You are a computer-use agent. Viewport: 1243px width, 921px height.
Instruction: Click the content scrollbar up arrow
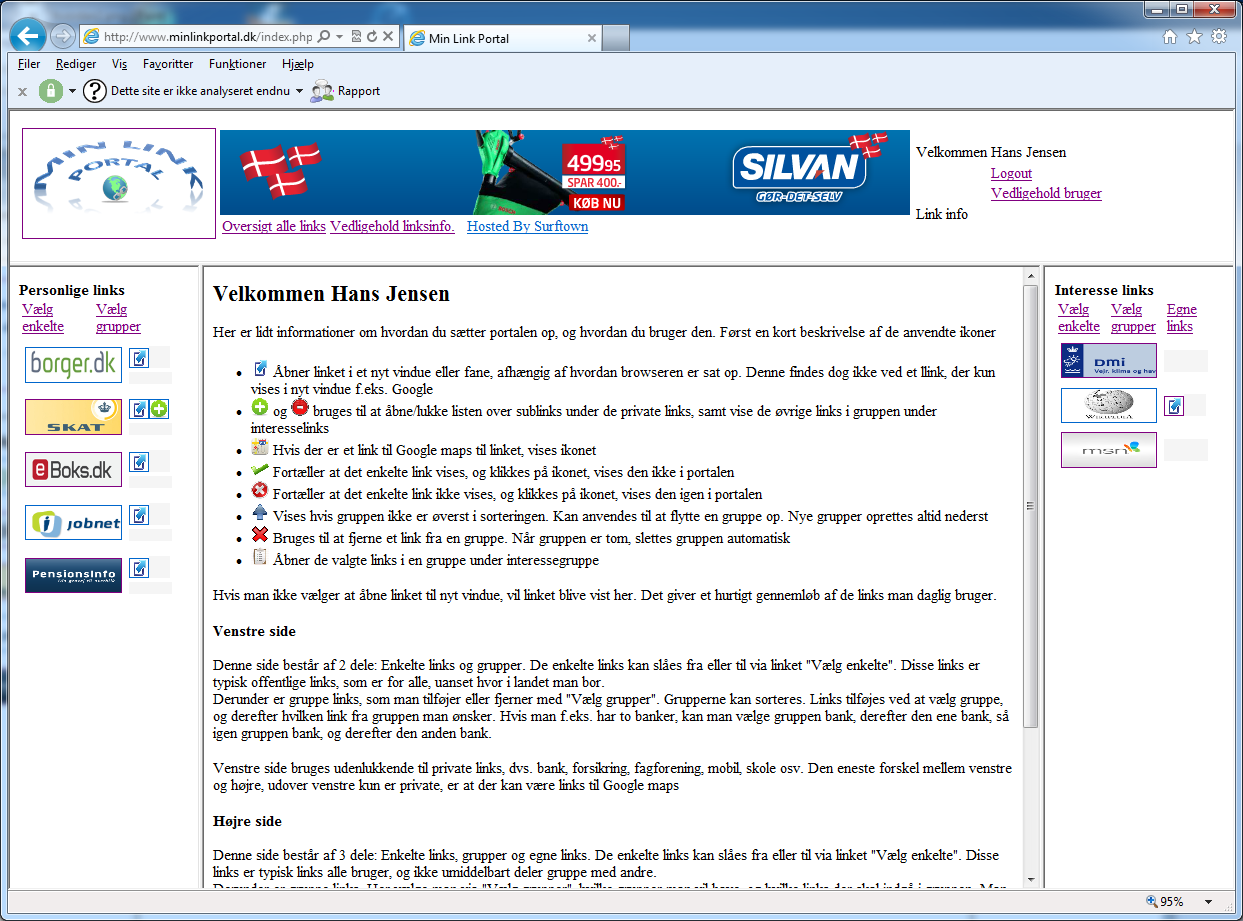click(x=1030, y=276)
